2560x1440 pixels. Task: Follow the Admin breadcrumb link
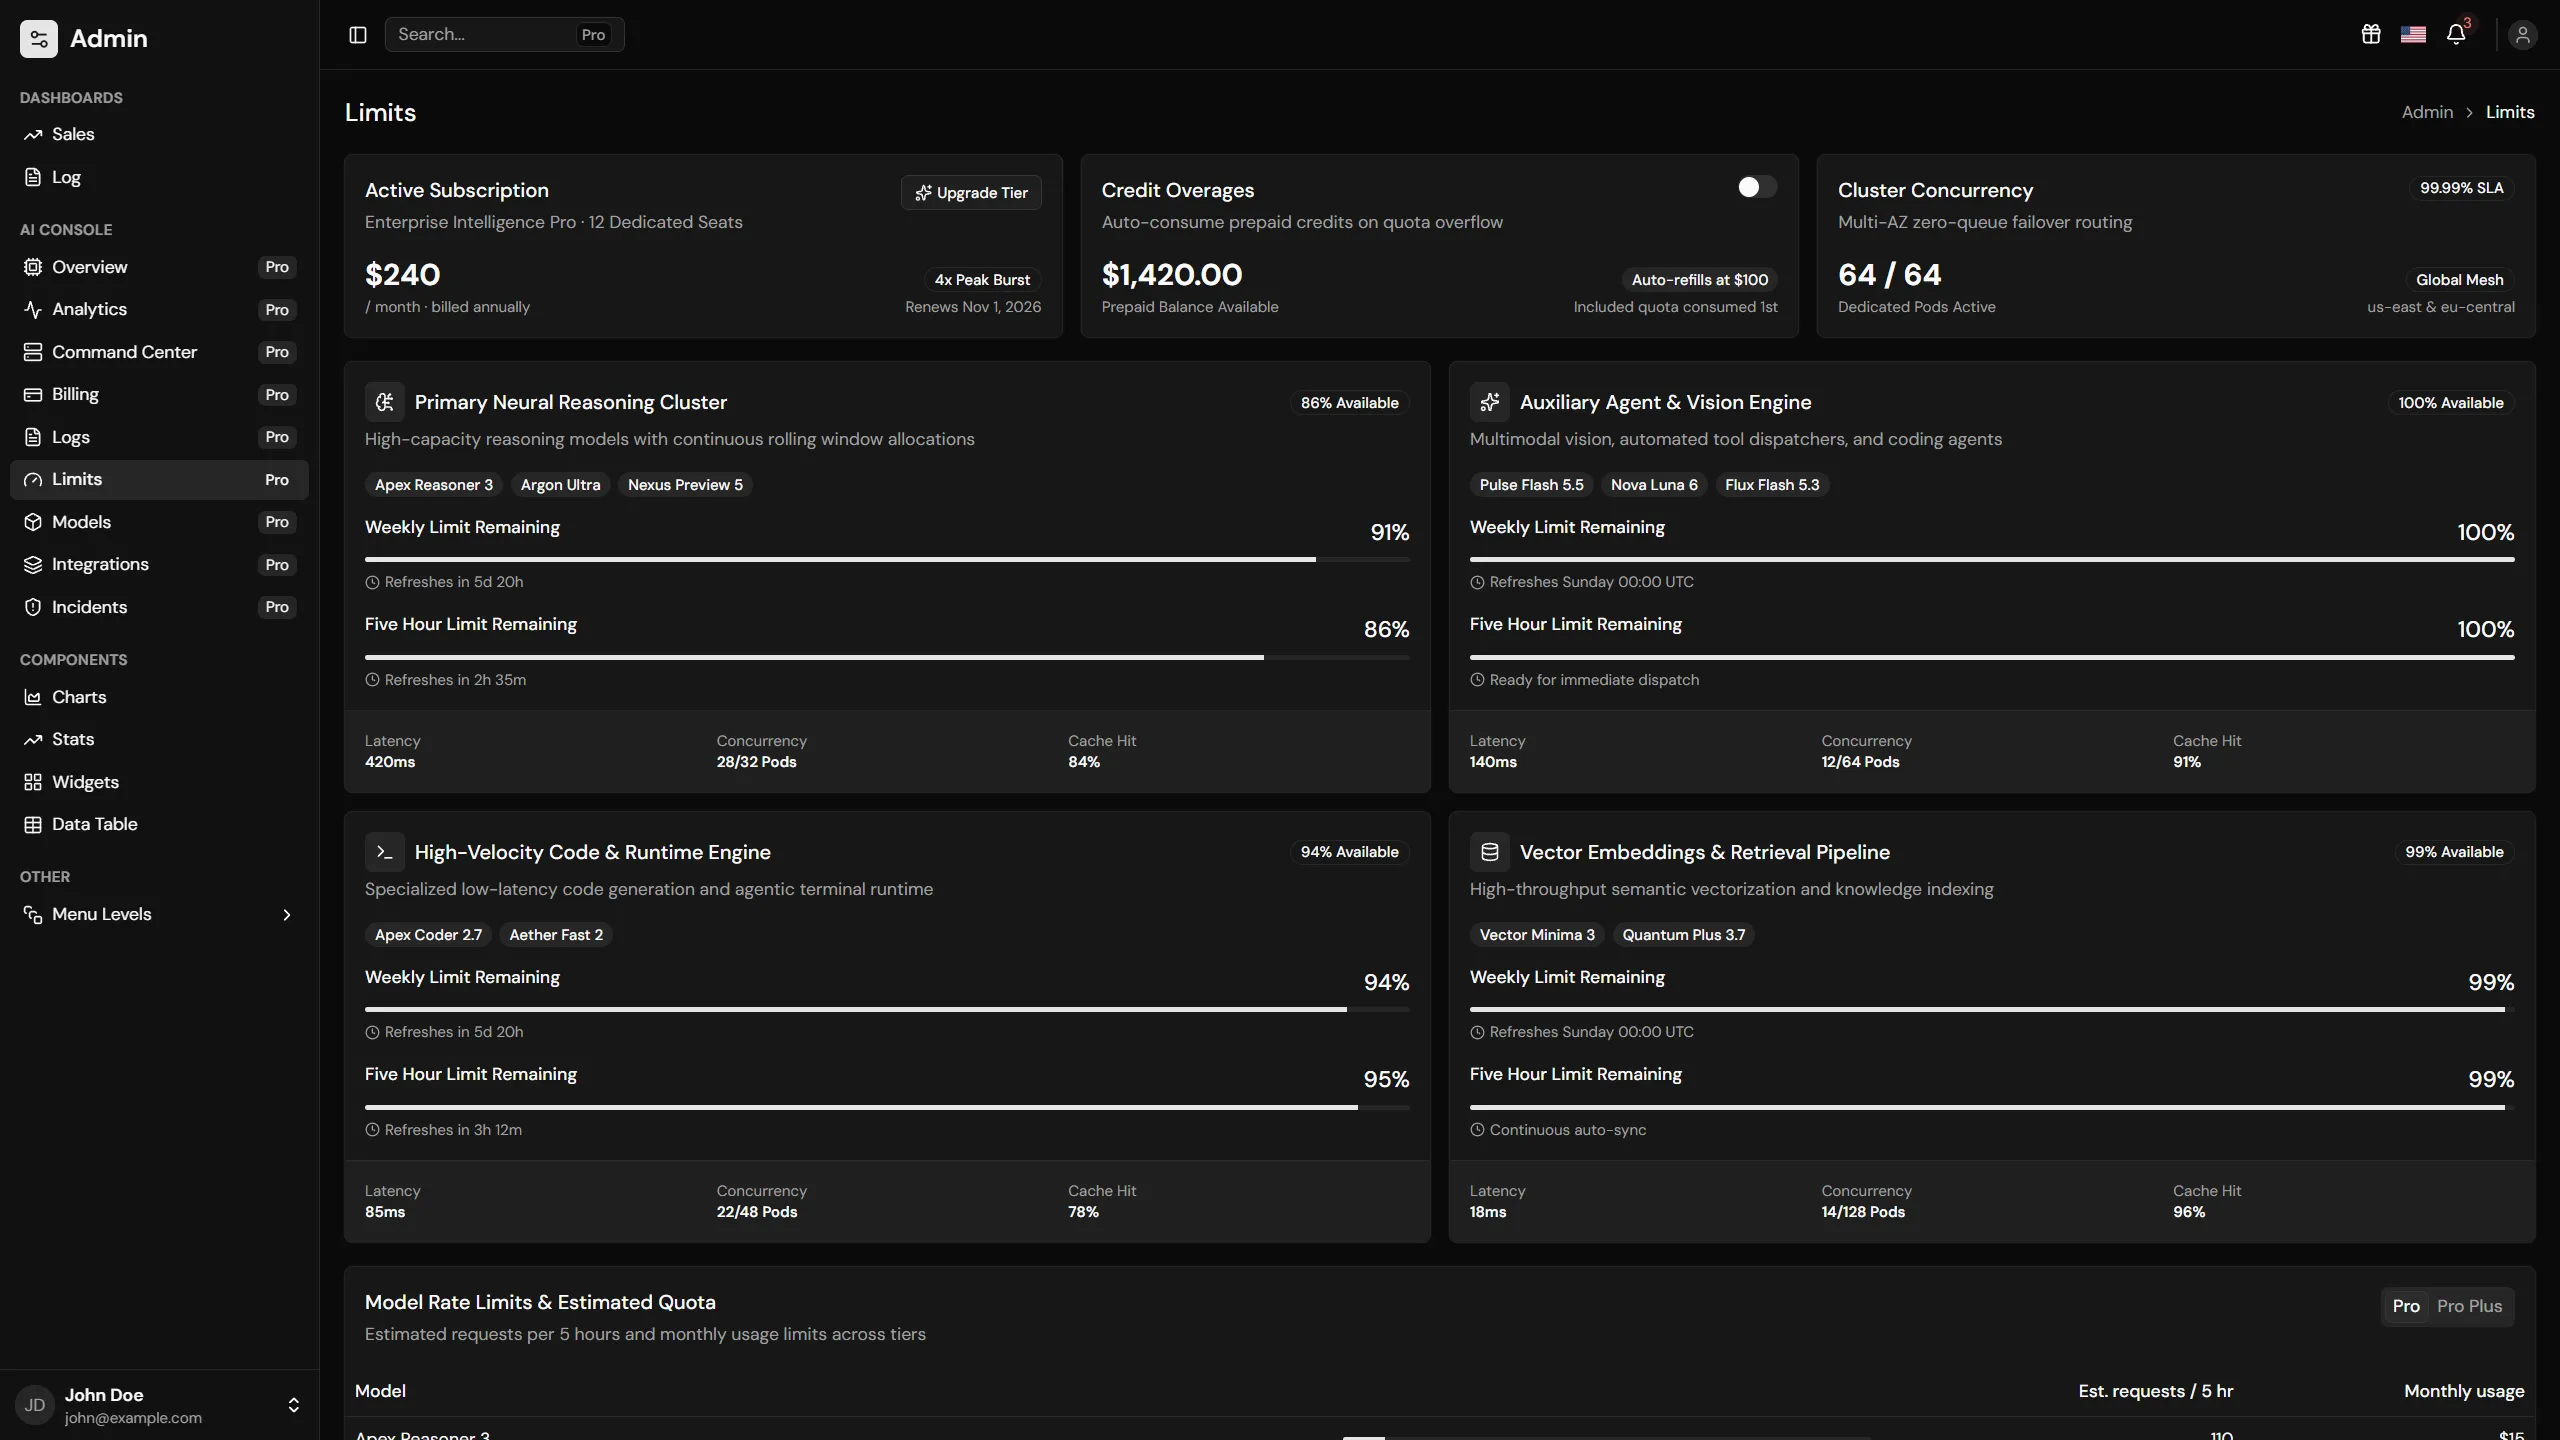click(x=2427, y=112)
